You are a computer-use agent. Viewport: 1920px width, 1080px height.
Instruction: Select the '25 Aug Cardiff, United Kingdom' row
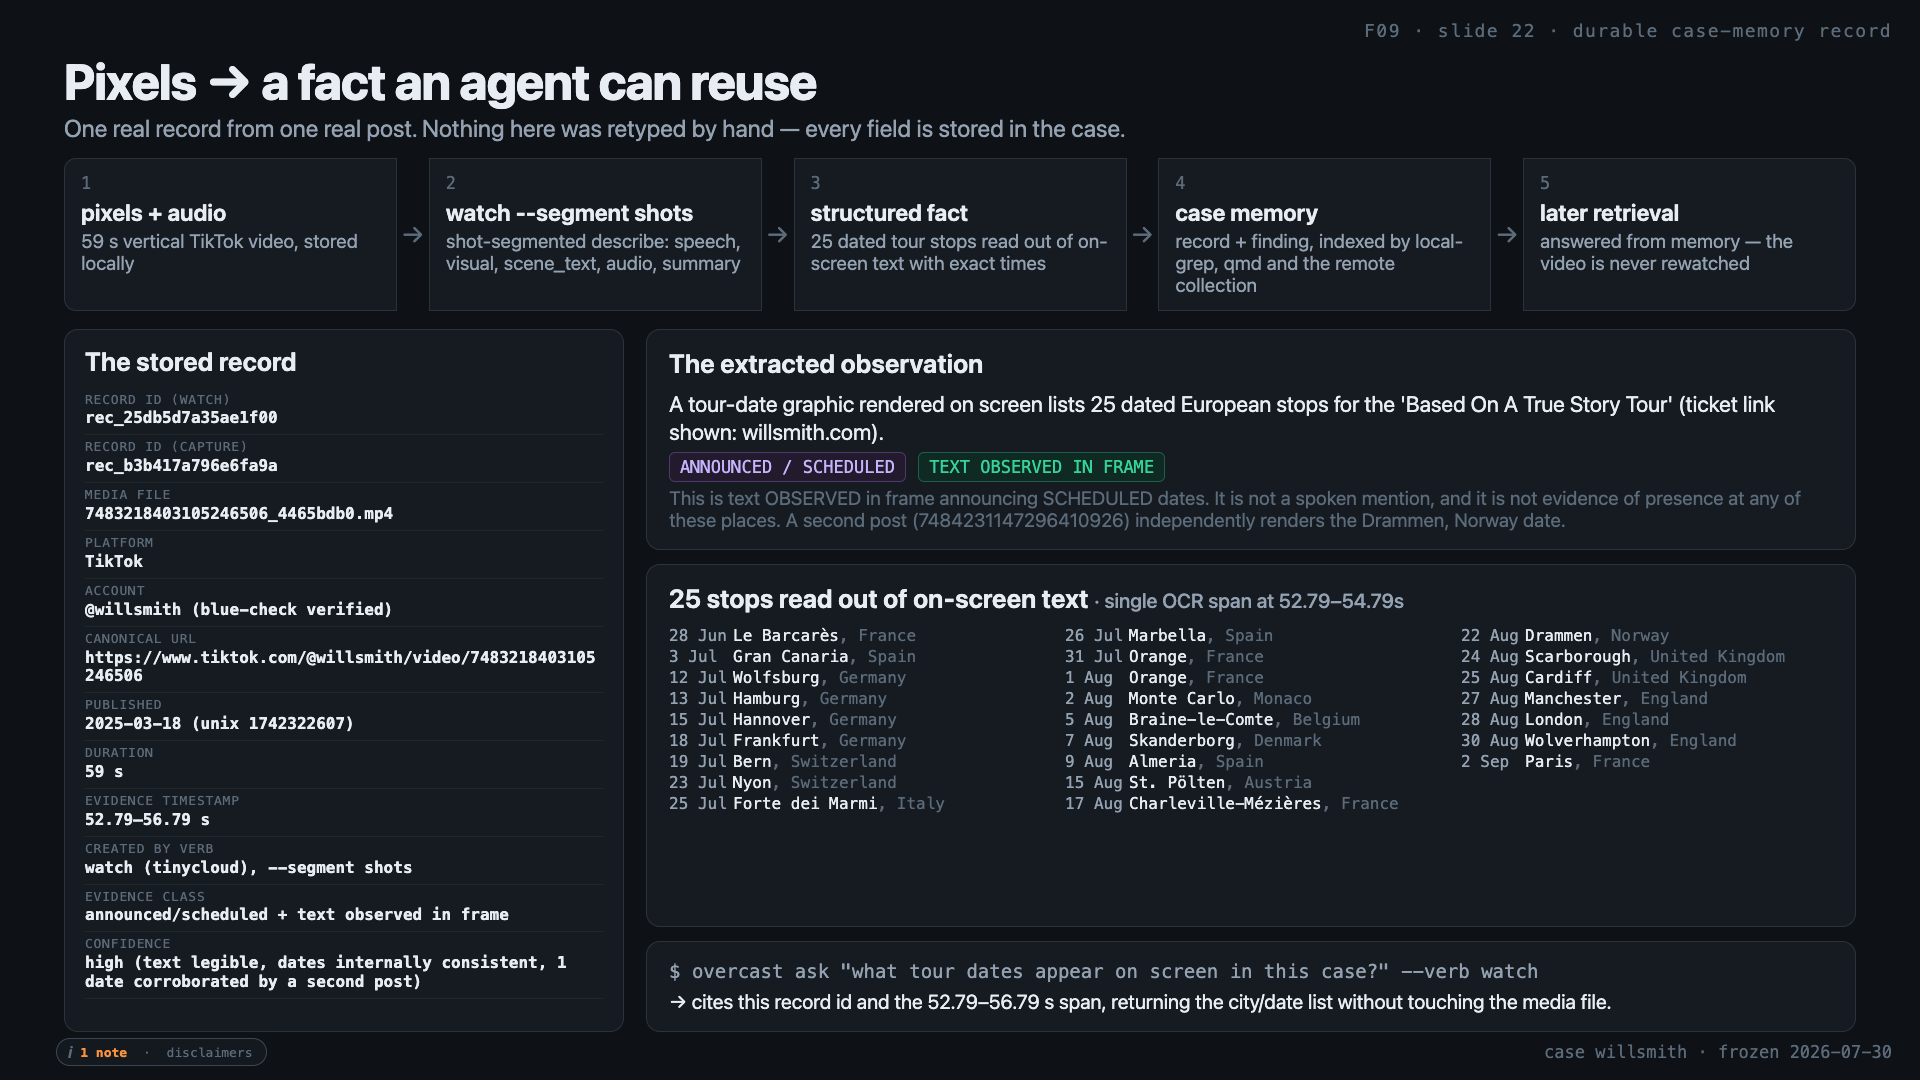coord(1604,678)
